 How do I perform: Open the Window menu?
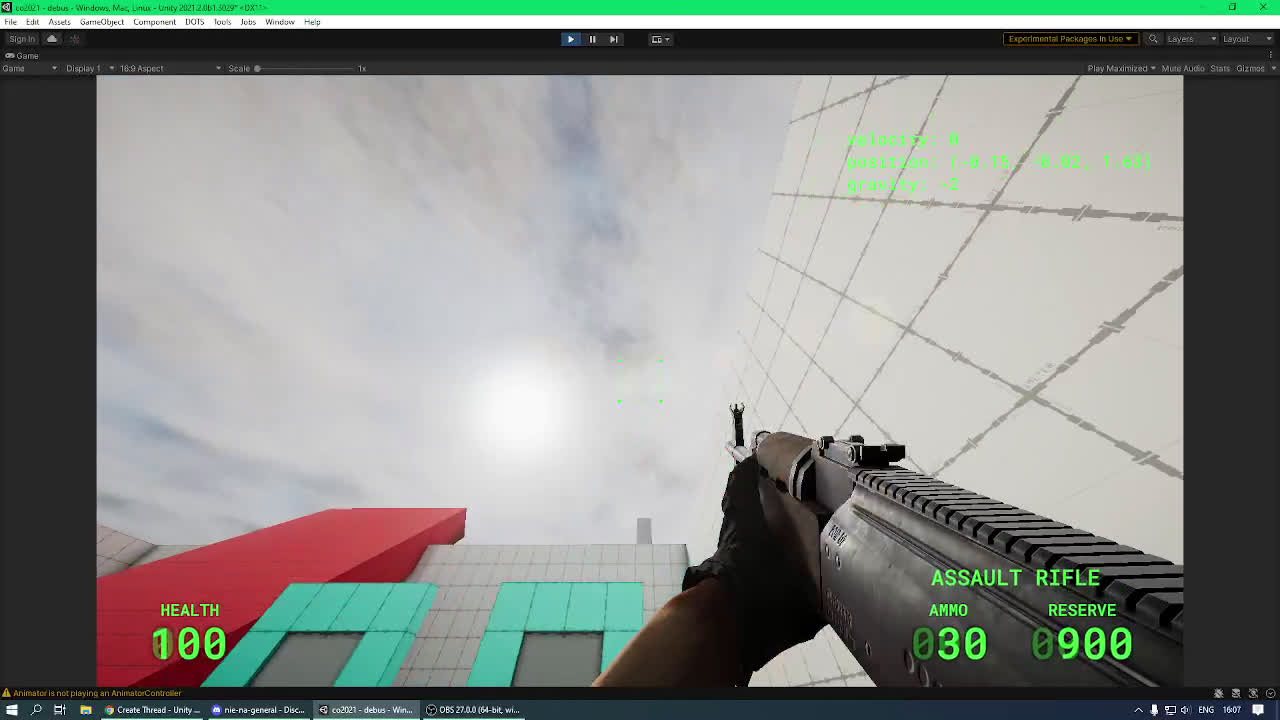(x=279, y=22)
